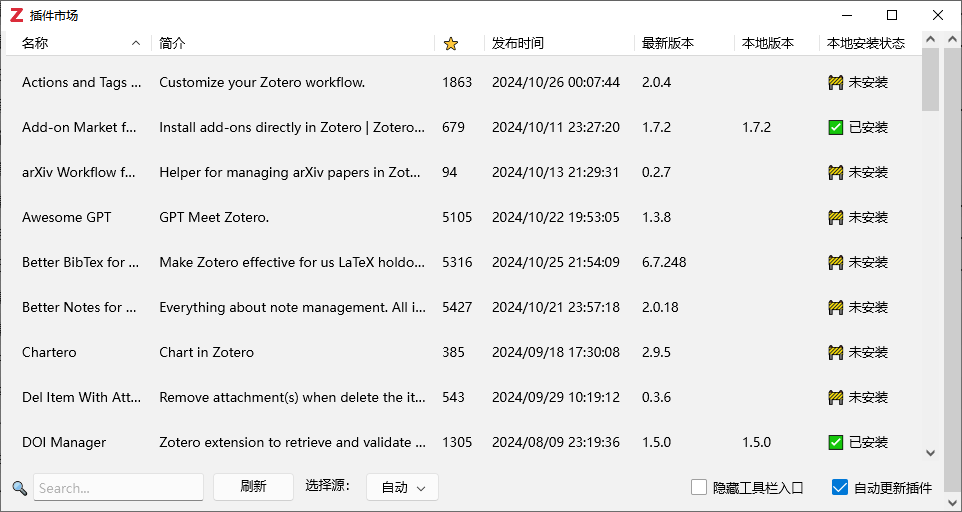
Task: Select the Add-on Market plugin name
Action: point(79,128)
